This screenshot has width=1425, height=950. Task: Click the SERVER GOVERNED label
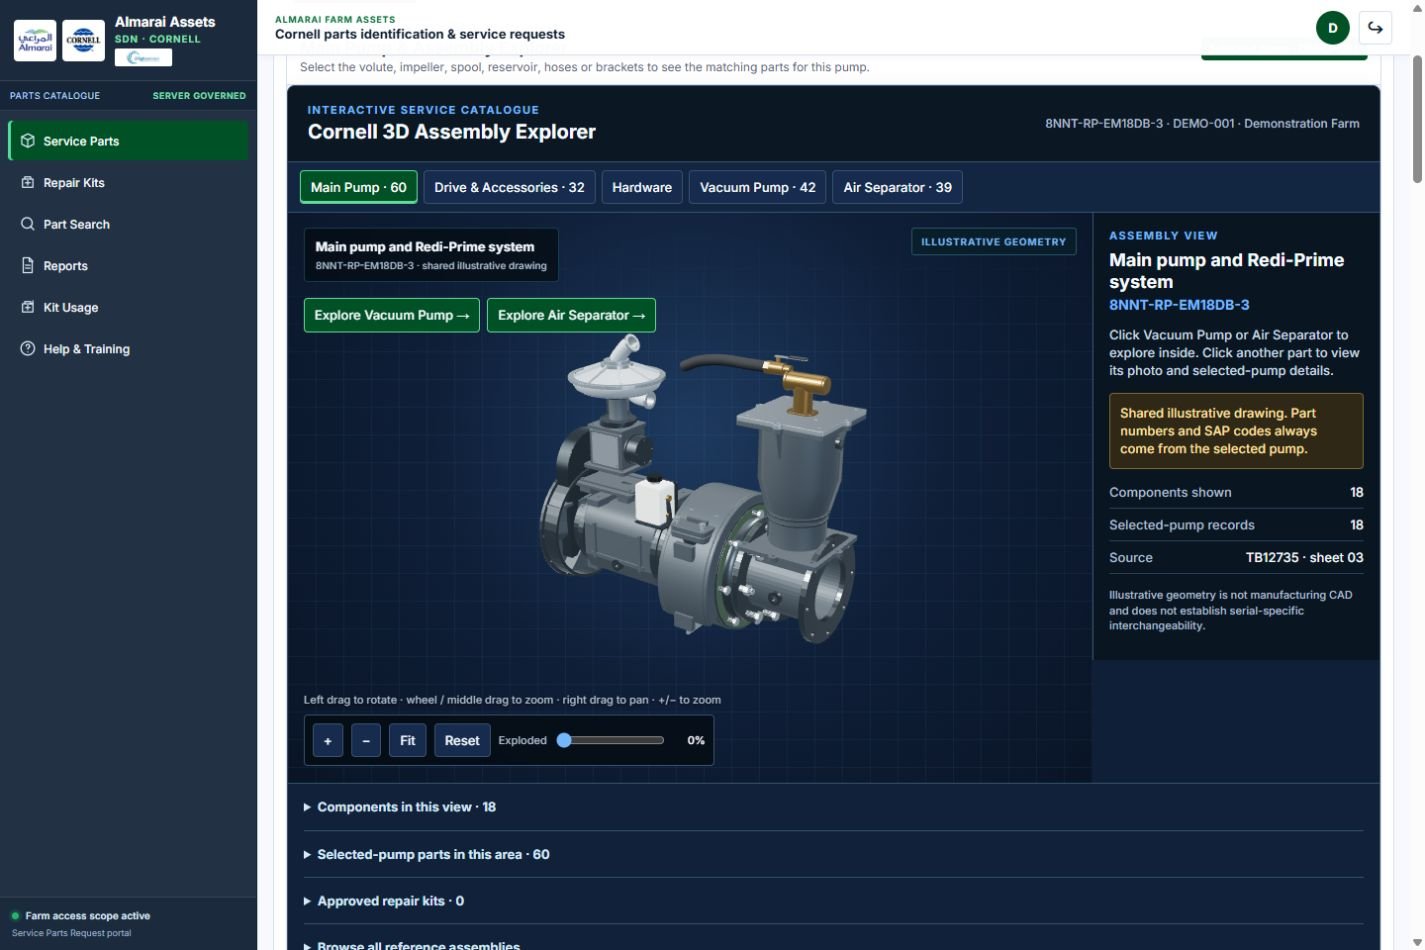(x=199, y=96)
